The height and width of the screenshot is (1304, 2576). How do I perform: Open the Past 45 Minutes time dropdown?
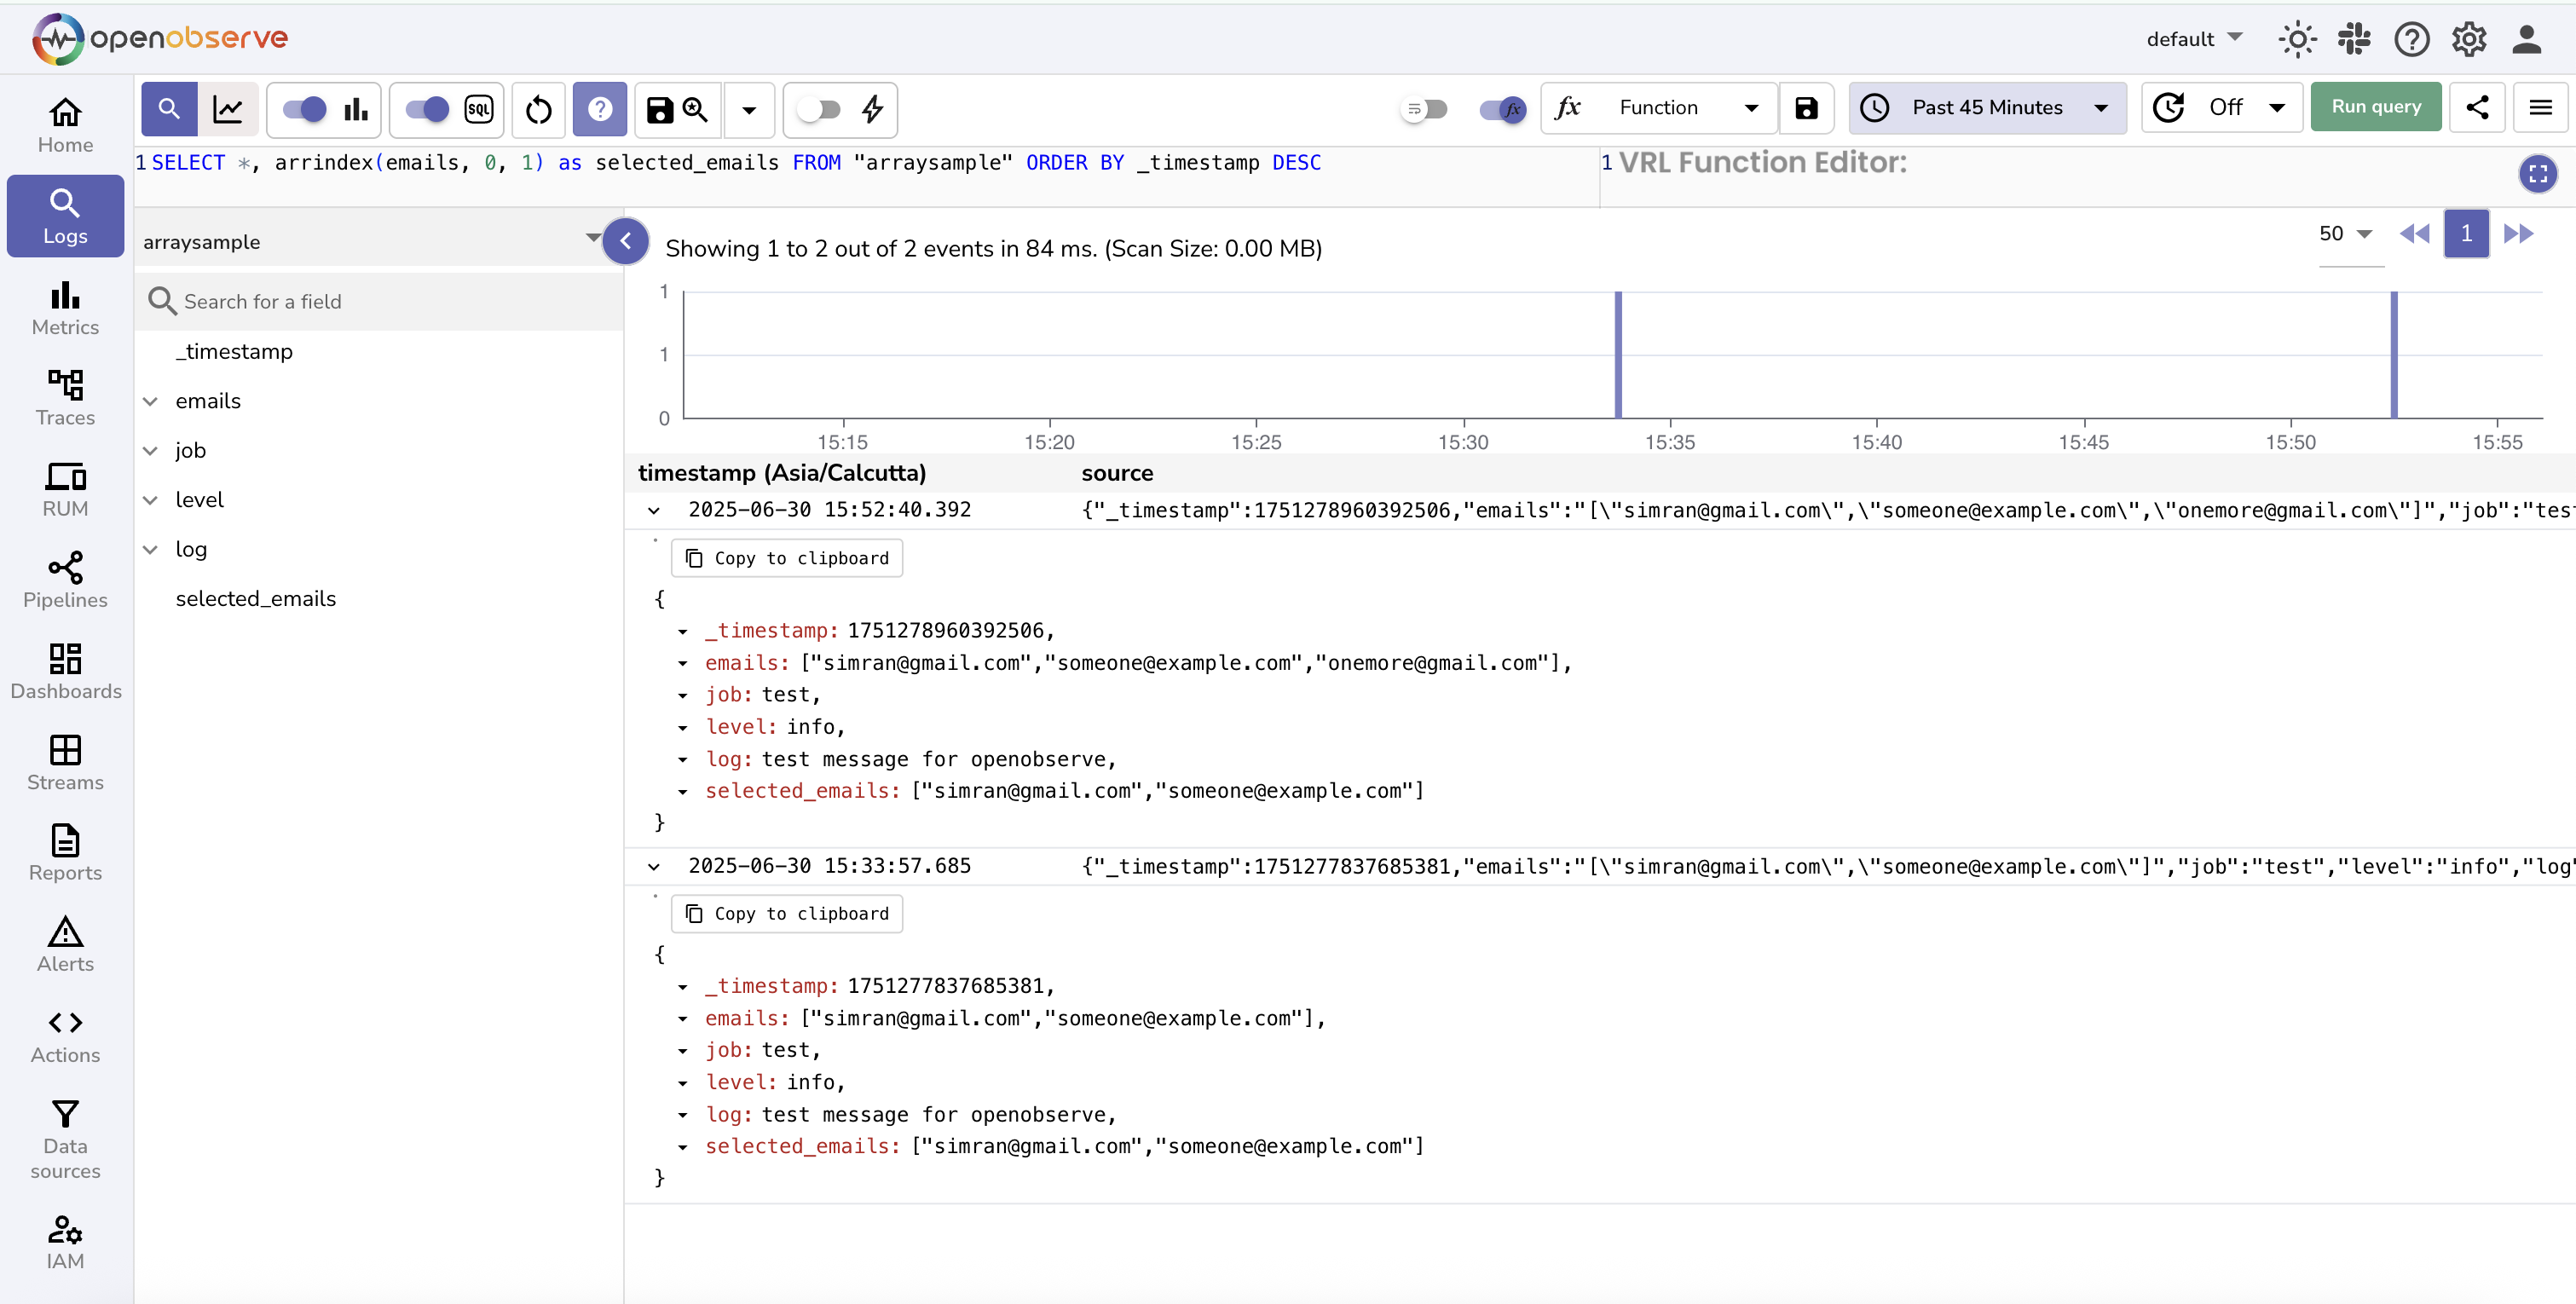pos(1986,107)
